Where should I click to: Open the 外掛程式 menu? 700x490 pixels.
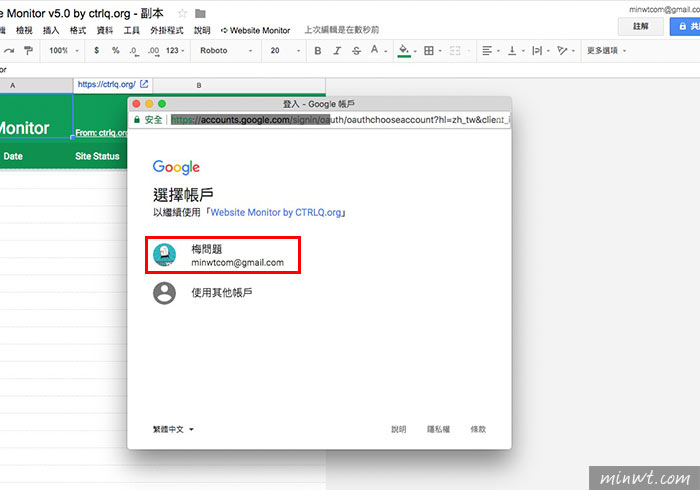[x=167, y=30]
